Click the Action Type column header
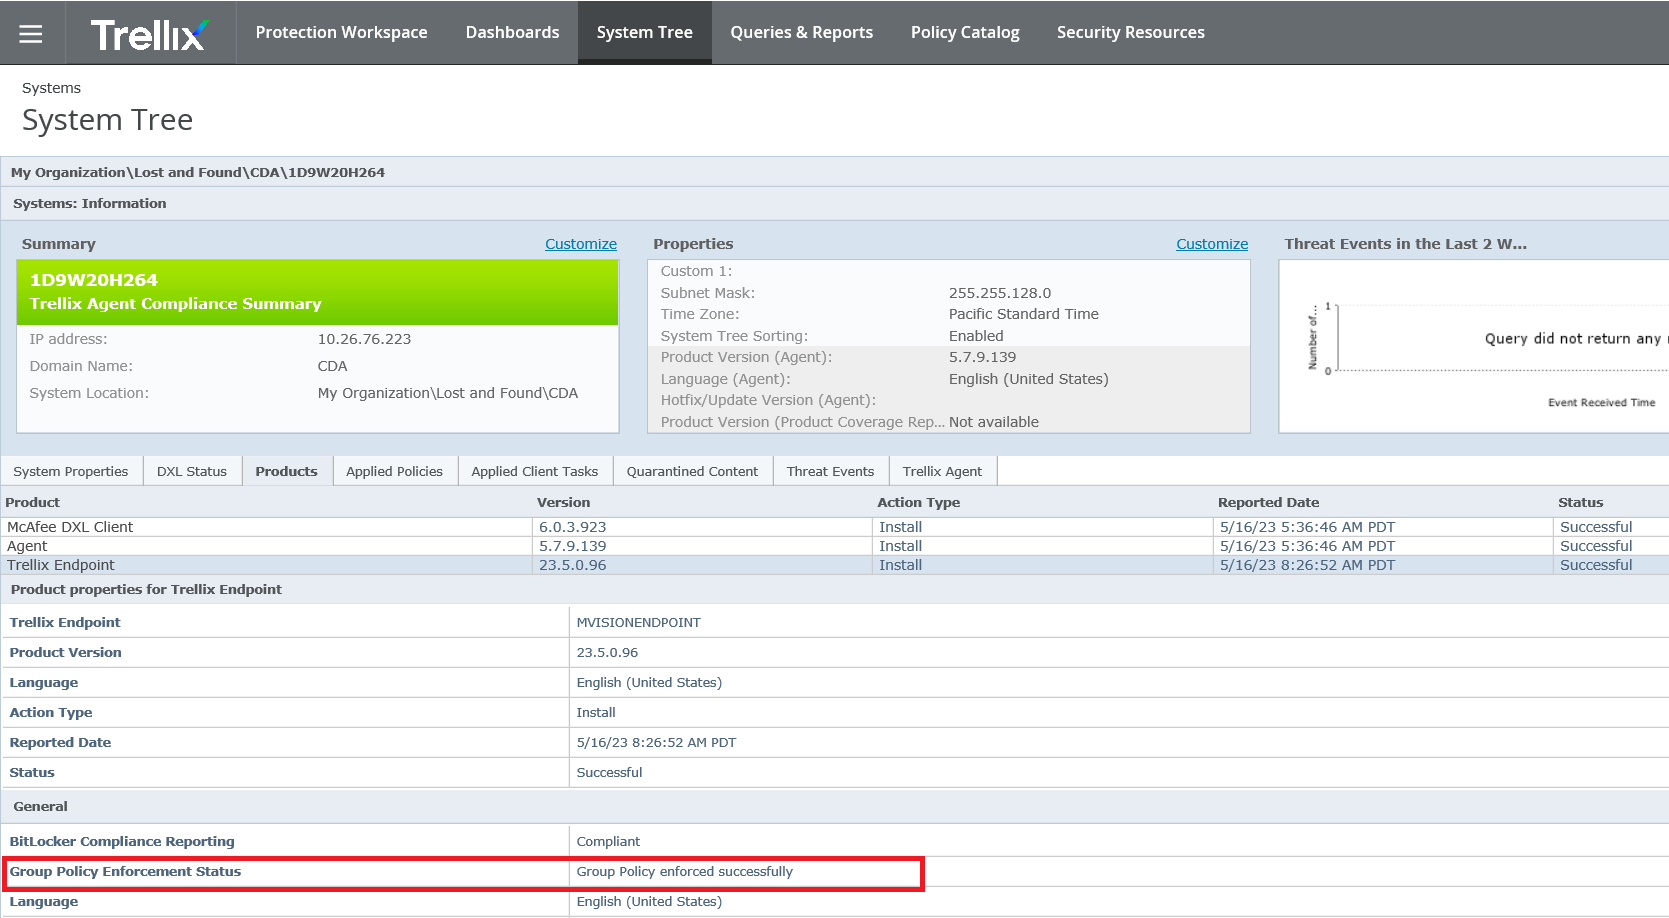Screen dimensions: 1669x918 [918, 502]
